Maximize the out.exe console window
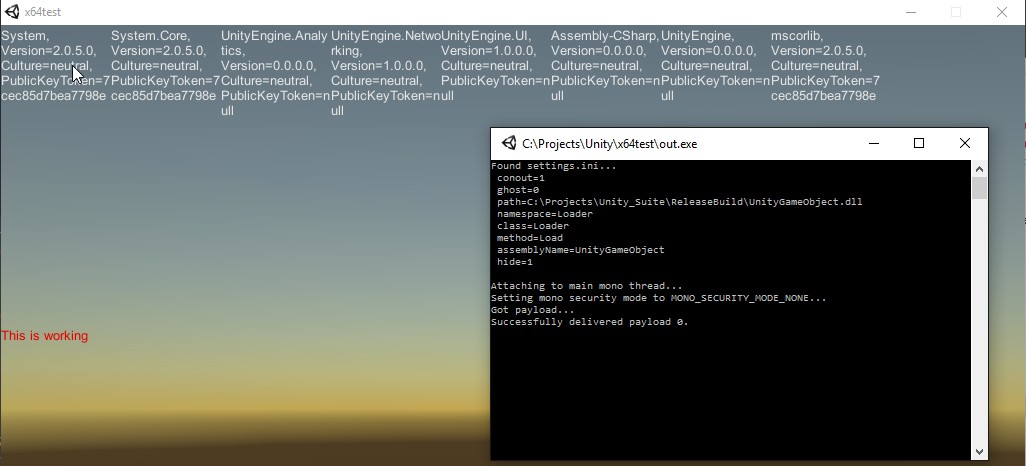This screenshot has height=466, width=1026. point(919,143)
